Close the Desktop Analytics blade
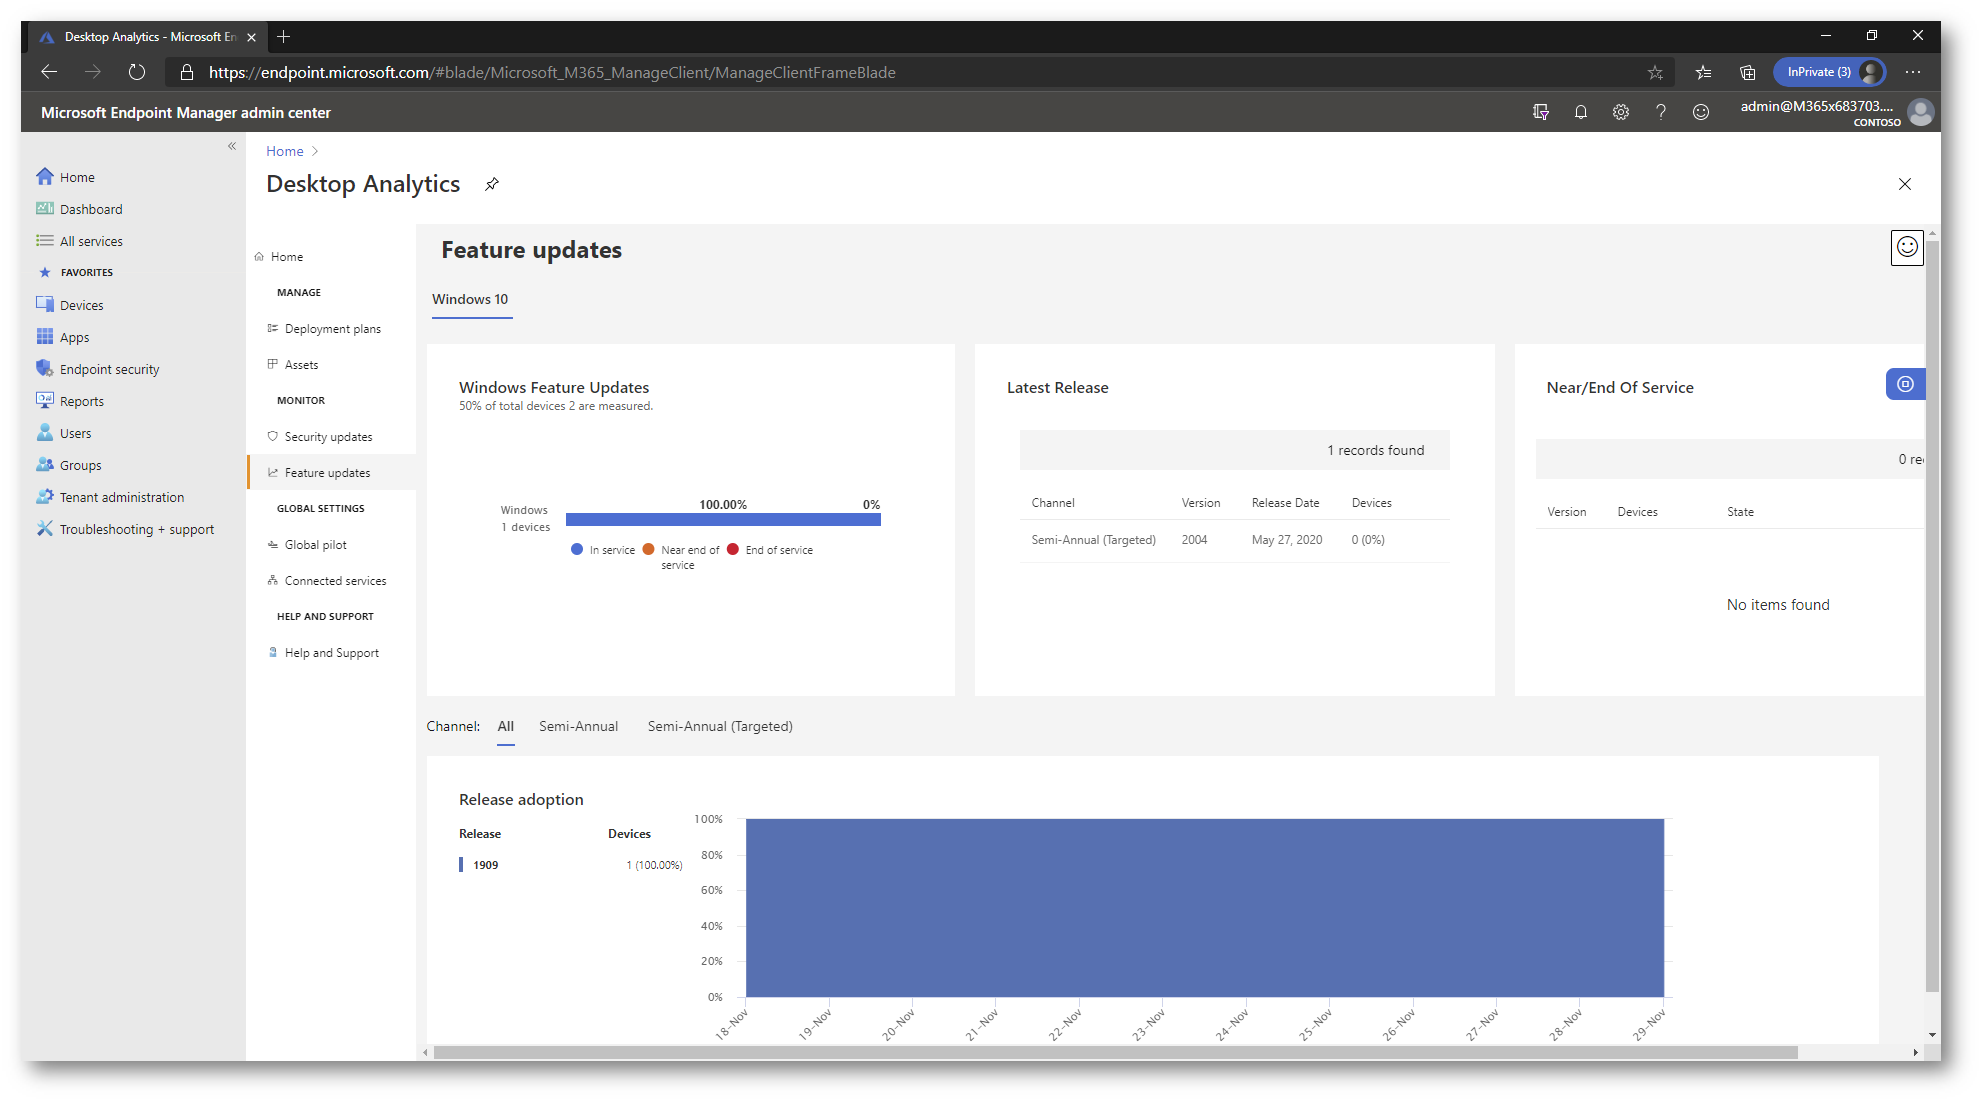Viewport: 1983px width, 1103px height. tap(1904, 184)
